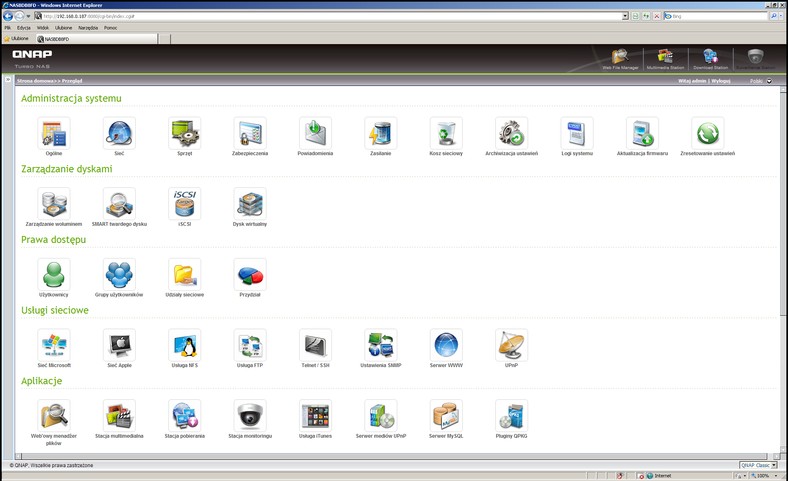Open the Narzędzia menu
788x481 pixels.
[x=88, y=27]
